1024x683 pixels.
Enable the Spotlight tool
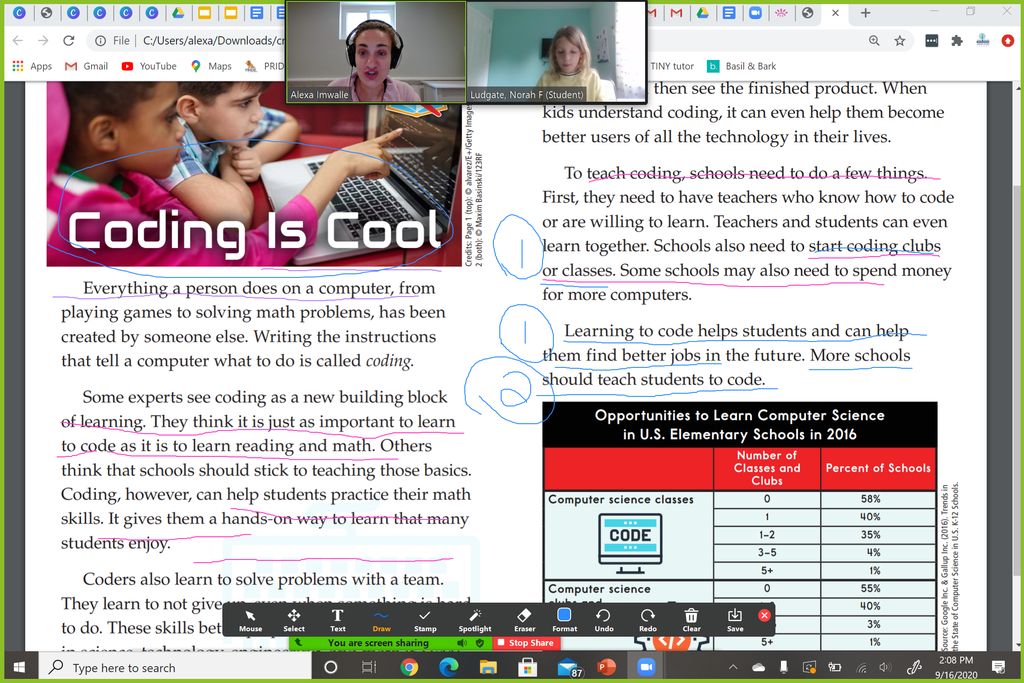tap(475, 620)
